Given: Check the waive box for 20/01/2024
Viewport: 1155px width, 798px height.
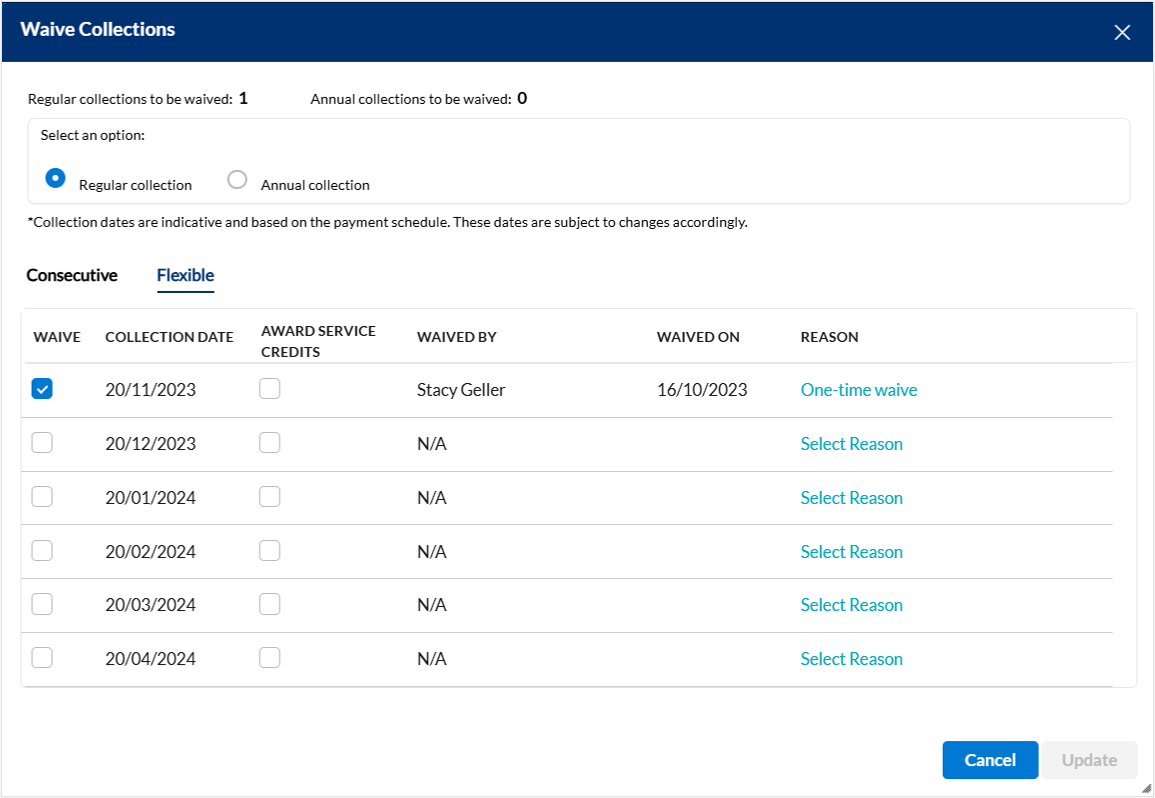Looking at the screenshot, I should [x=42, y=497].
